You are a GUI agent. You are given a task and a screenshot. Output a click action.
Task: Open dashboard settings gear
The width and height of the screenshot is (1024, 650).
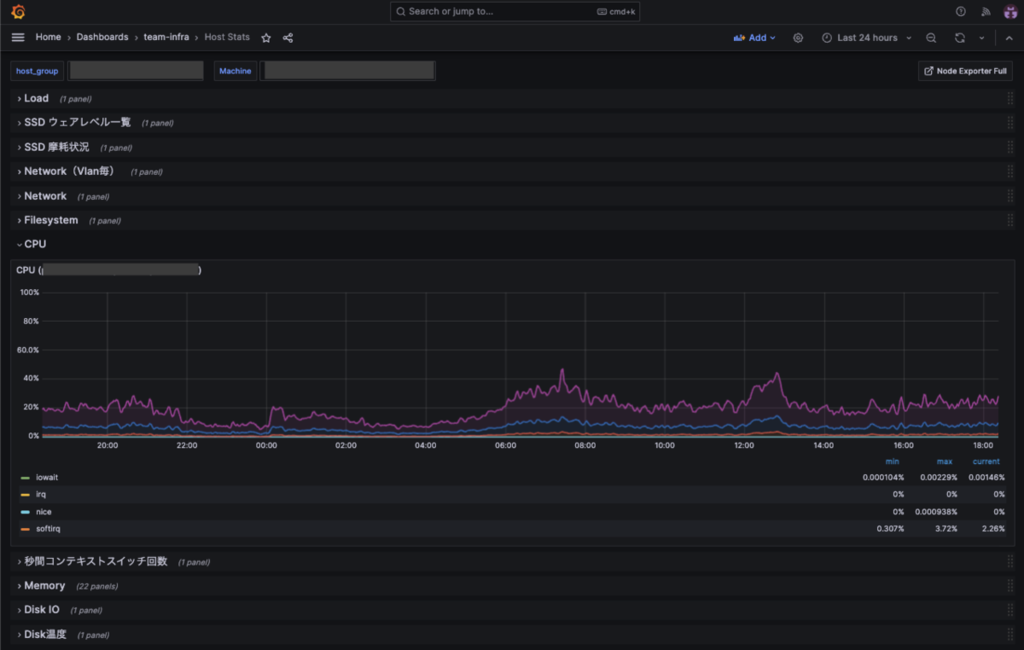(x=798, y=38)
